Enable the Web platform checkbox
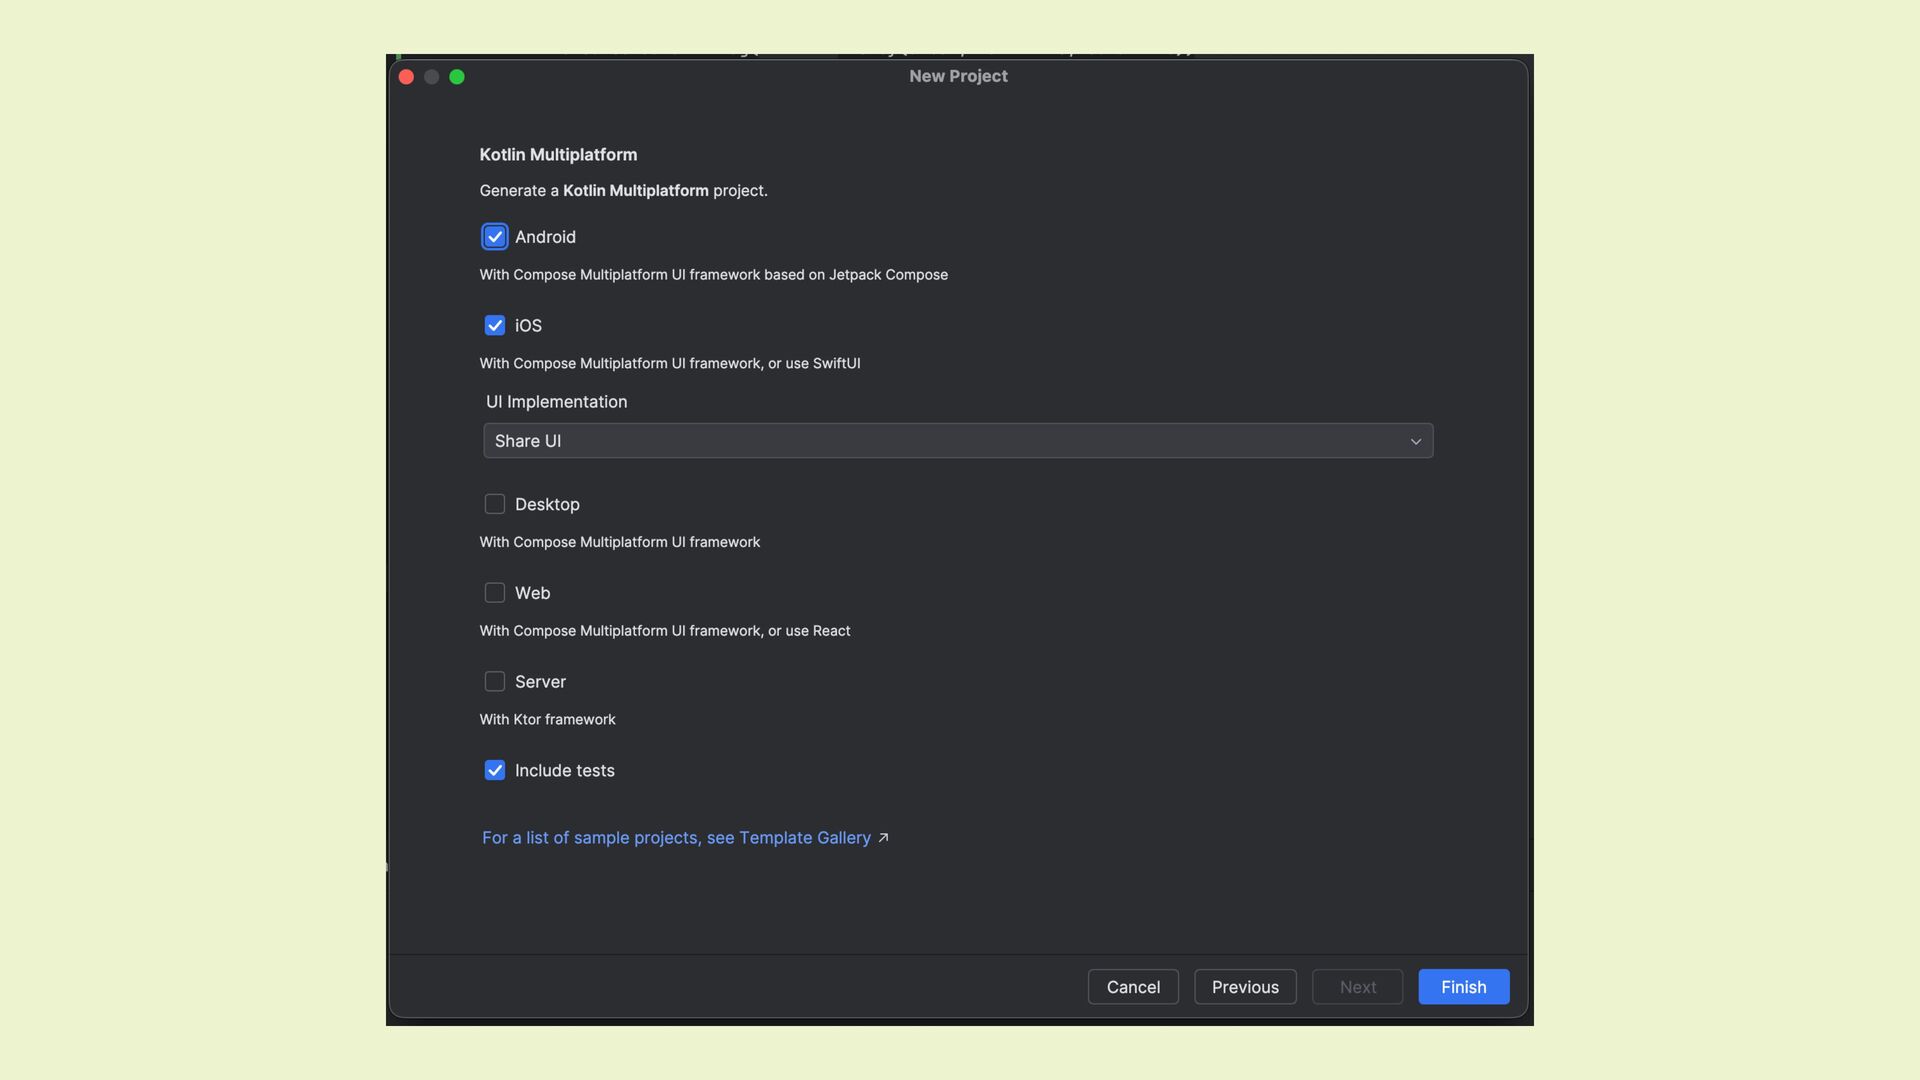Image resolution: width=1920 pixels, height=1080 pixels. point(494,593)
